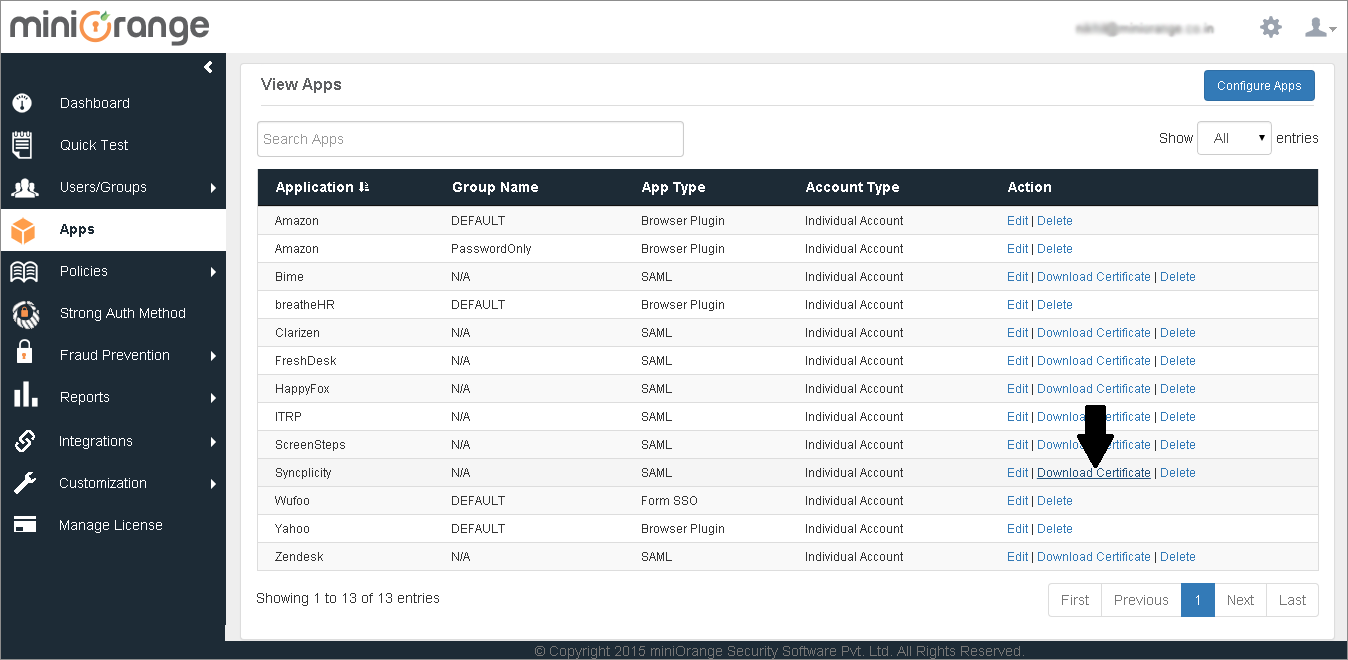
Task: Click the Dashboard gauge icon
Action: (22, 103)
